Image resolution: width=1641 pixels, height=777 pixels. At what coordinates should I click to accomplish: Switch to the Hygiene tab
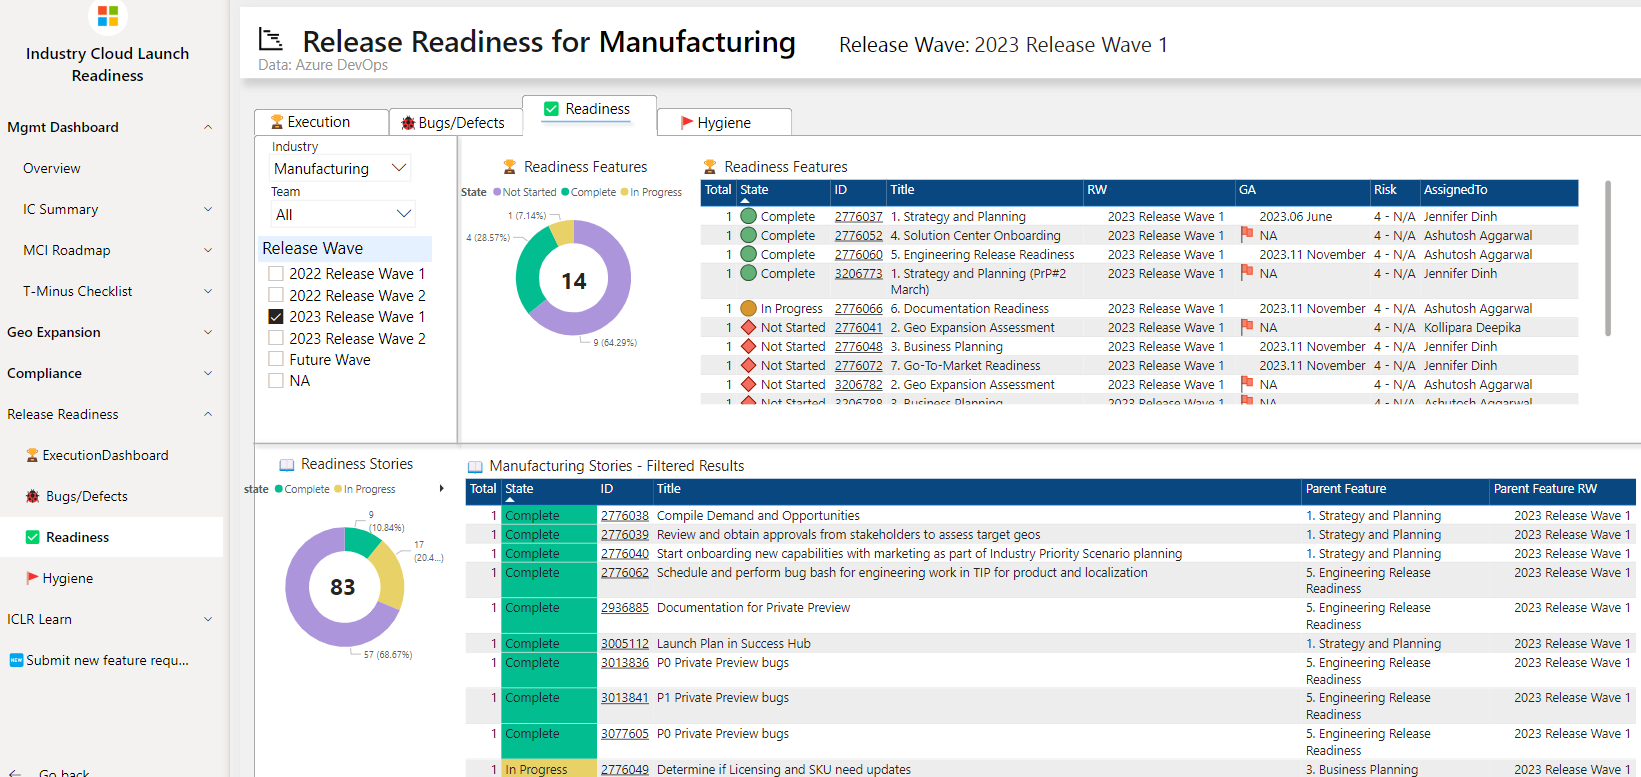(724, 122)
